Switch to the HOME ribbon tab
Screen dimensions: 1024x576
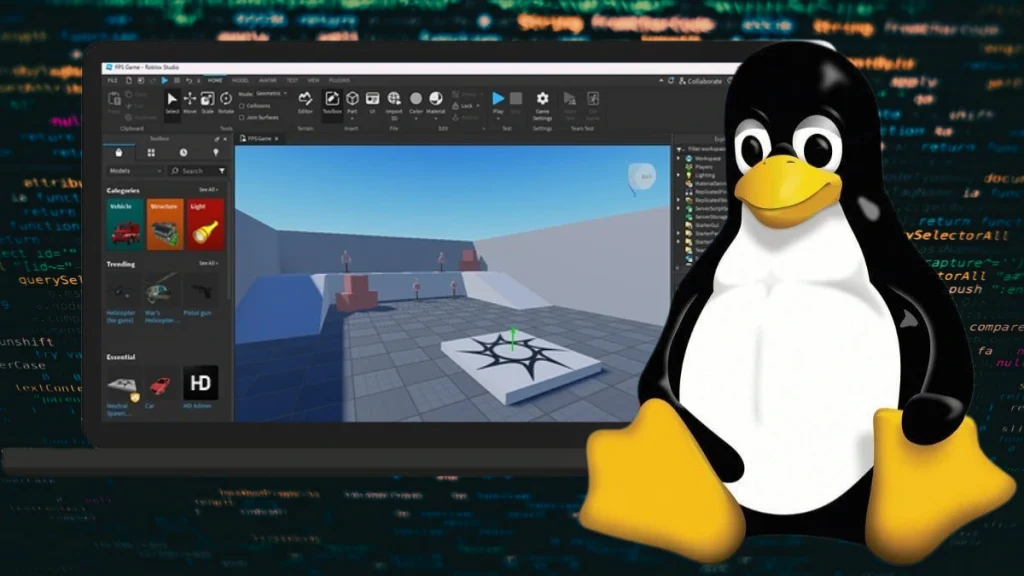[x=215, y=80]
